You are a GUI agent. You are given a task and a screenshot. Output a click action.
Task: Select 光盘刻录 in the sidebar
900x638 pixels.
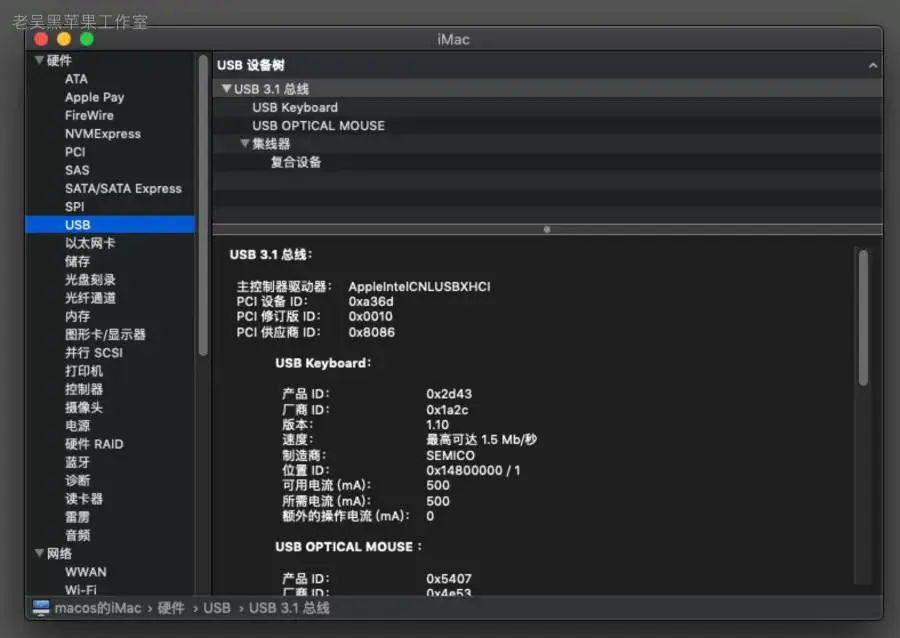[90, 280]
